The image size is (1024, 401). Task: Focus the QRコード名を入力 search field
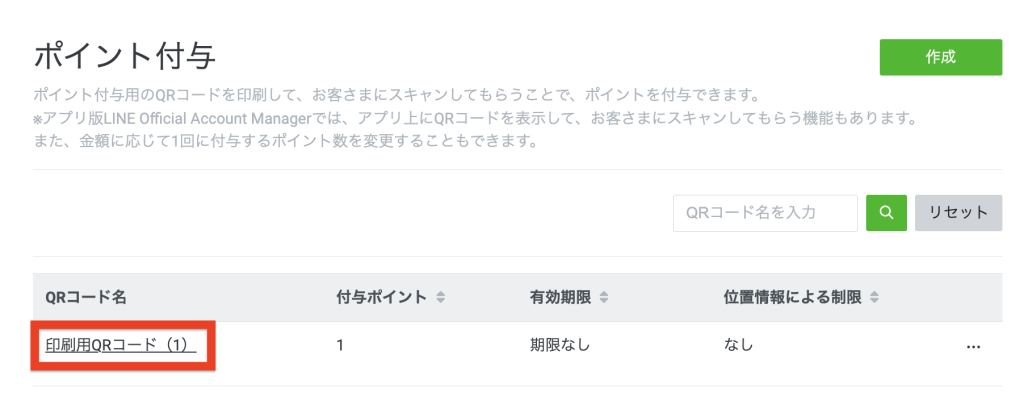pyautogui.click(x=765, y=213)
